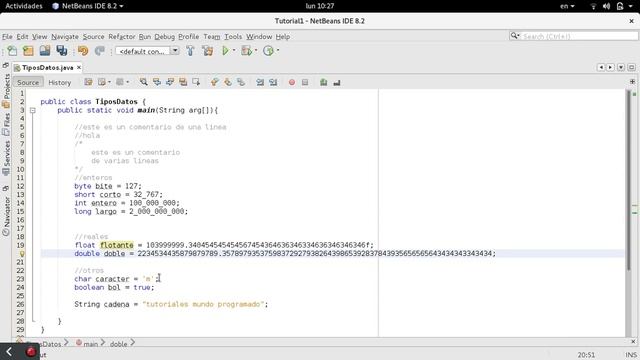Open the Navigator side panel
The width and height of the screenshot is (640, 360).
(6, 216)
